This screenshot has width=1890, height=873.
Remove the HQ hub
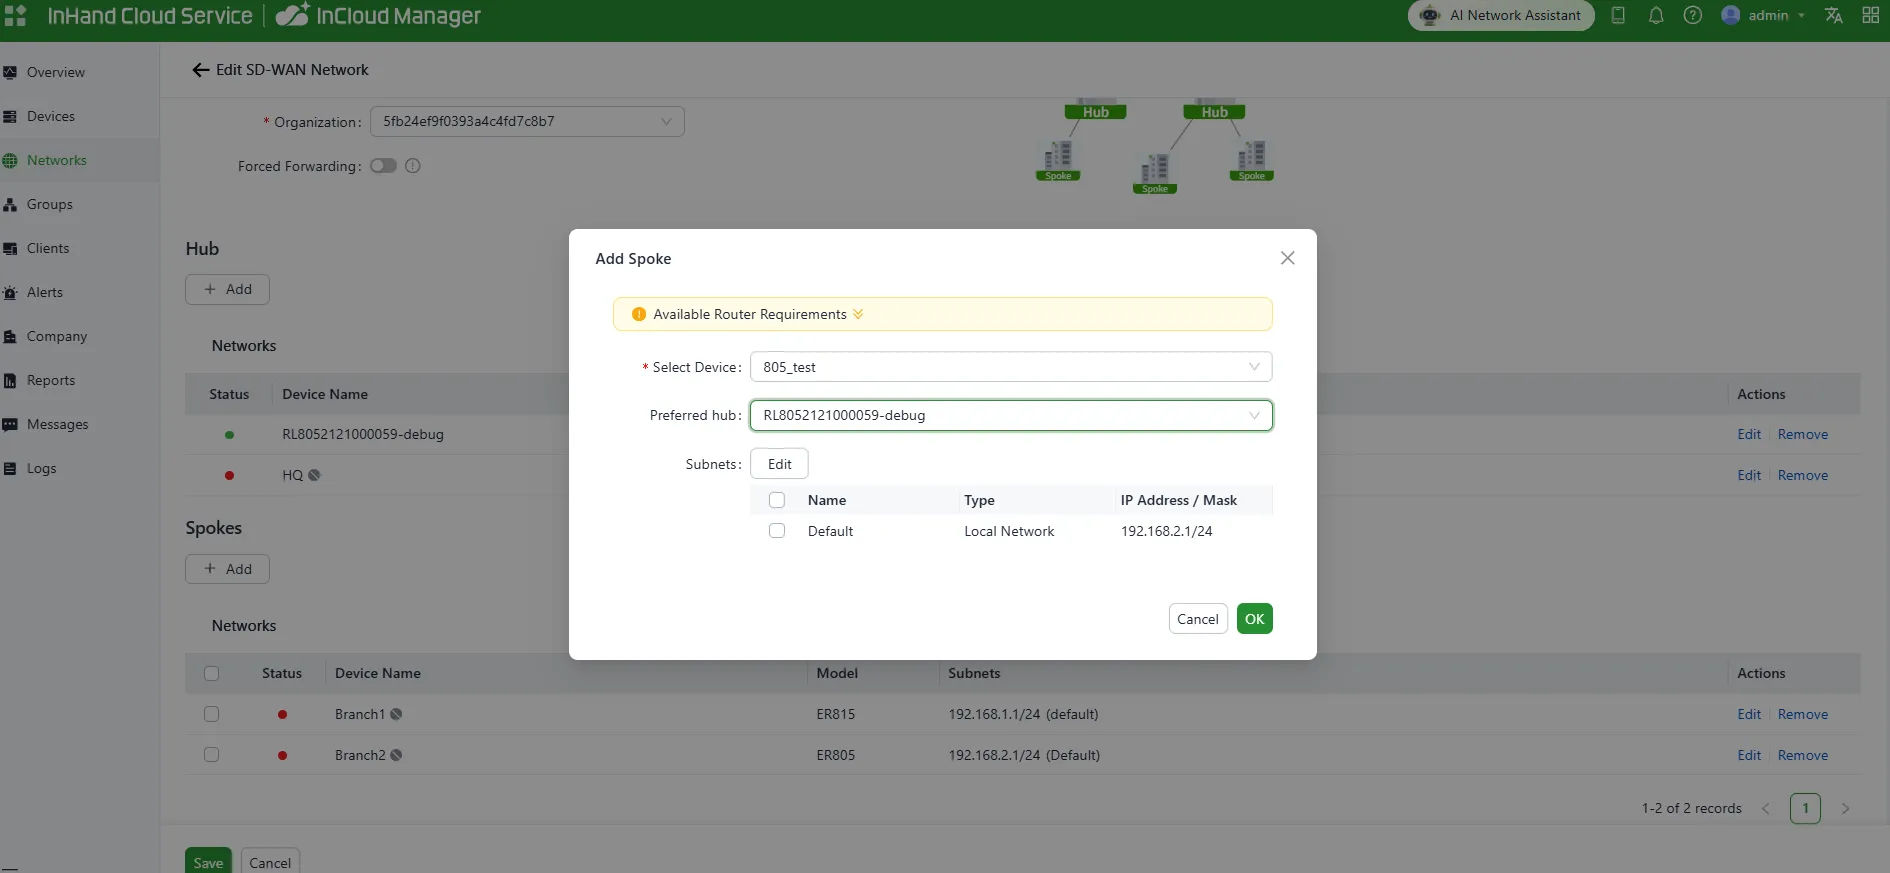pos(1803,475)
